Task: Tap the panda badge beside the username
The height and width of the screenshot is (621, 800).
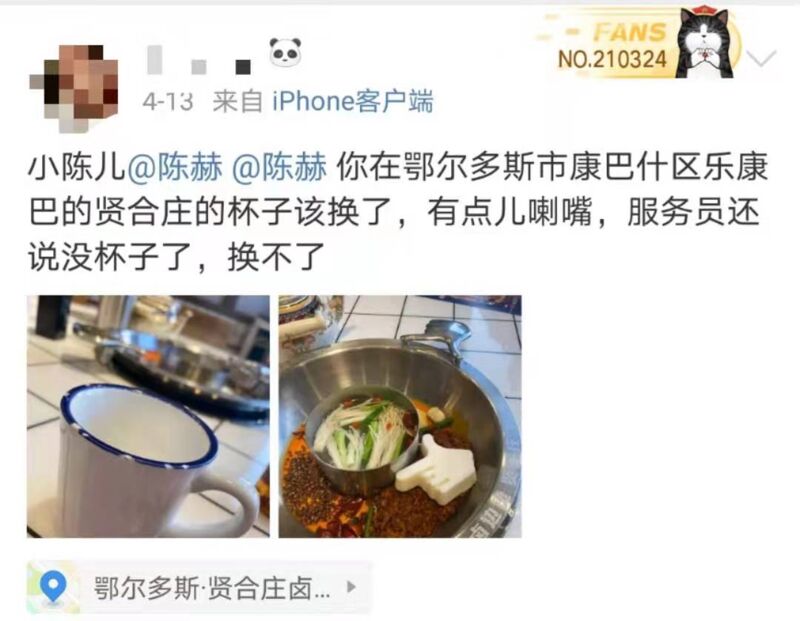Action: click(x=285, y=52)
